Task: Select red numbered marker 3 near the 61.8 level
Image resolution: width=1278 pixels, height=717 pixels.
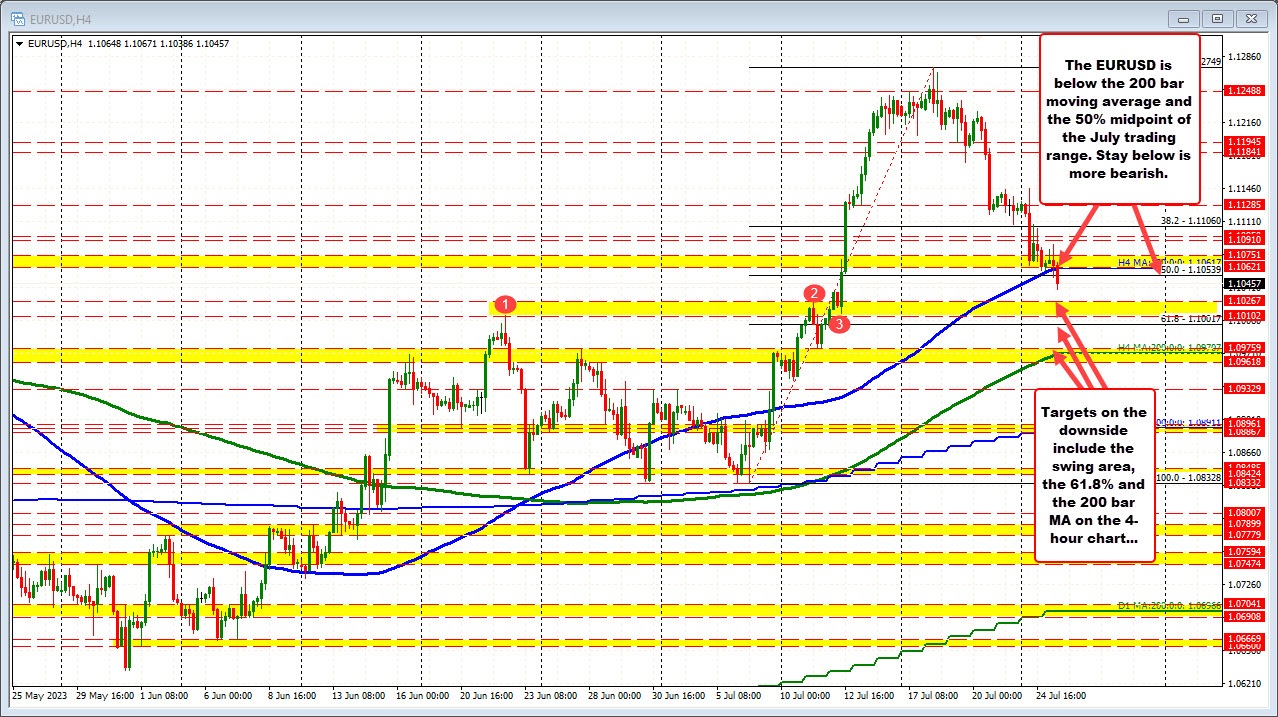Action: click(839, 323)
